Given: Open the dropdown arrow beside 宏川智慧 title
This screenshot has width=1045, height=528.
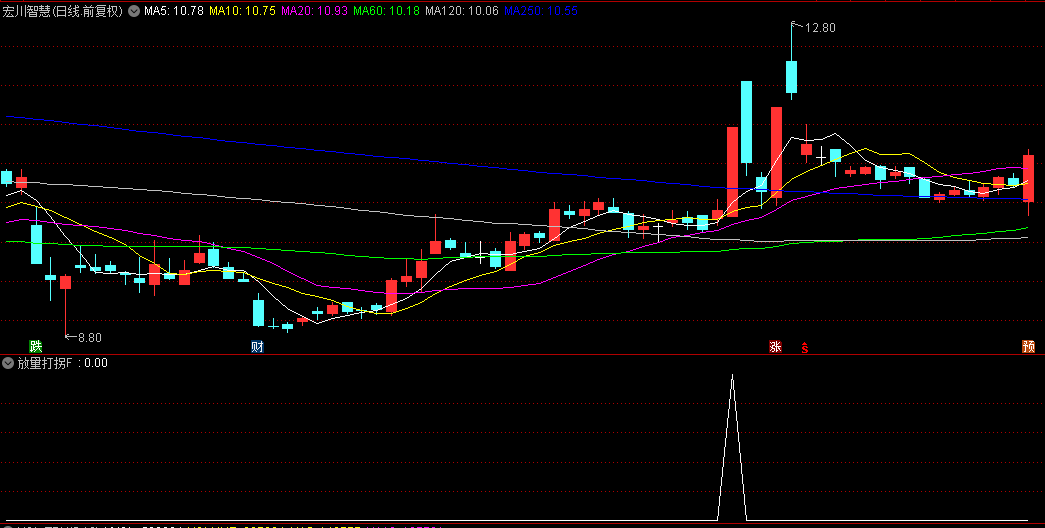Looking at the screenshot, I should [x=134, y=11].
